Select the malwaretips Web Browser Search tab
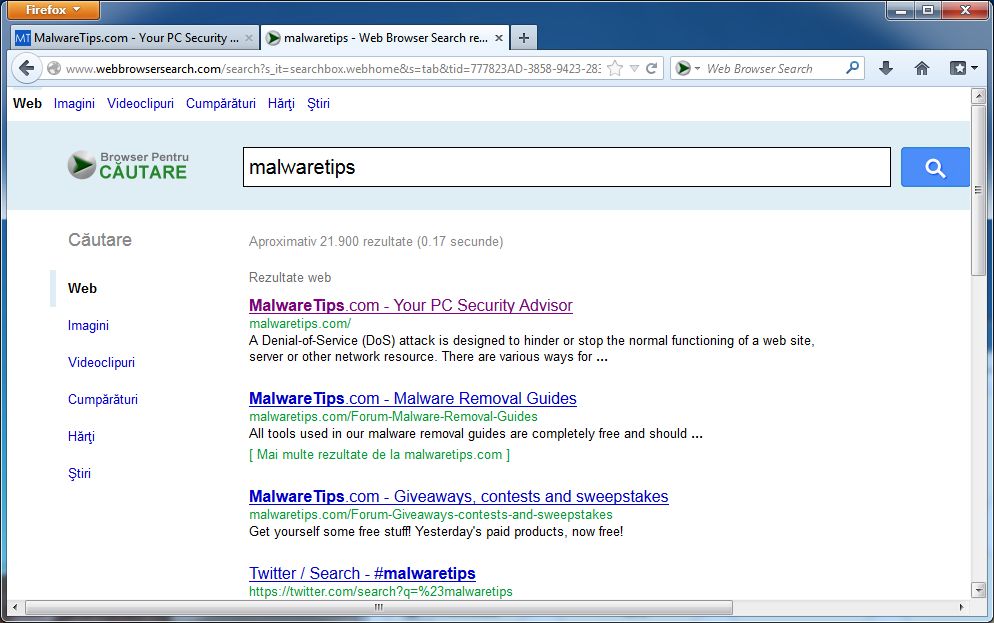994x623 pixels. [385, 38]
